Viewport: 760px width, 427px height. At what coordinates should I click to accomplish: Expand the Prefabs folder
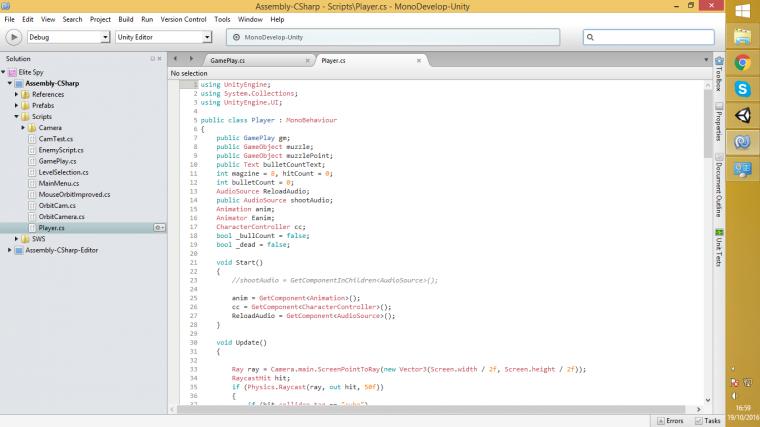point(18,105)
